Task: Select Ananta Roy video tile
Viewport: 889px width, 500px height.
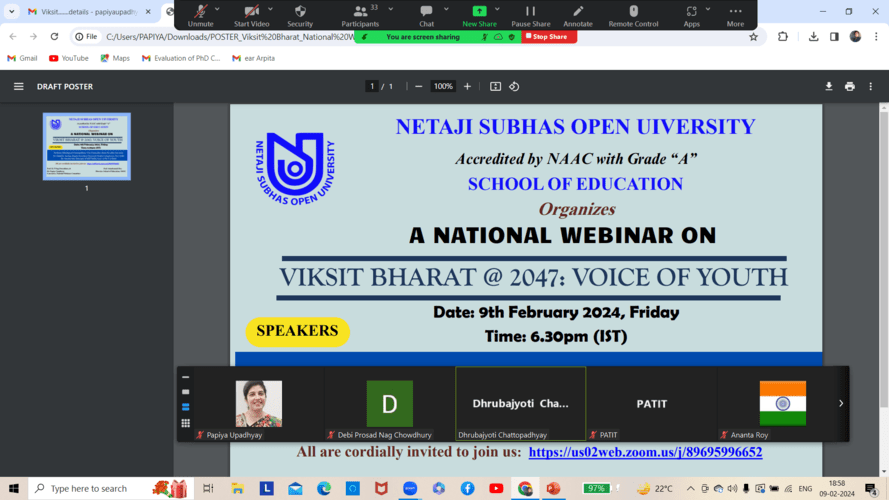Action: click(782, 404)
